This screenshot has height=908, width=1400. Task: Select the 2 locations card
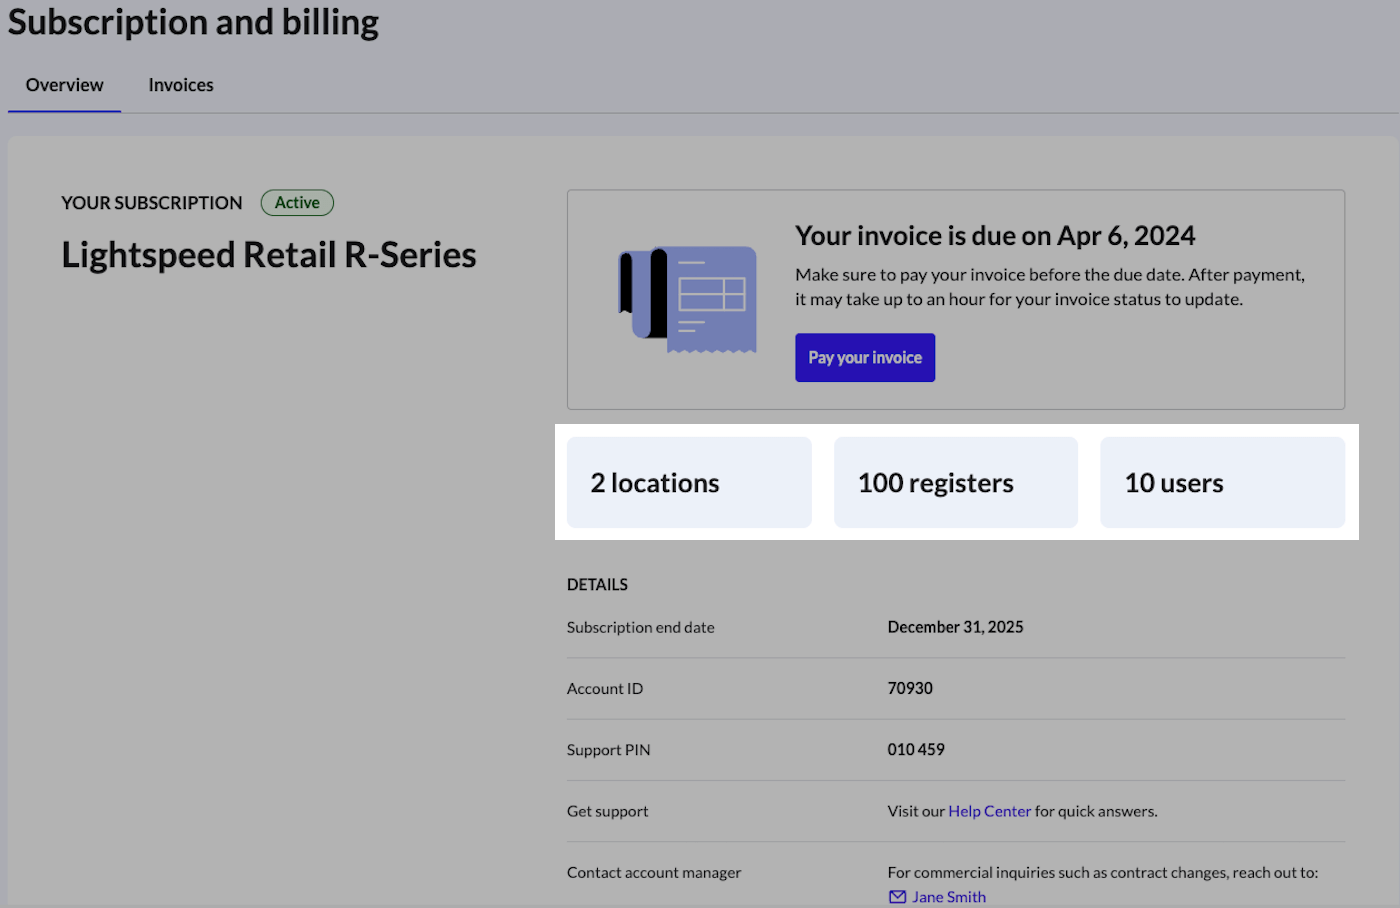click(689, 482)
